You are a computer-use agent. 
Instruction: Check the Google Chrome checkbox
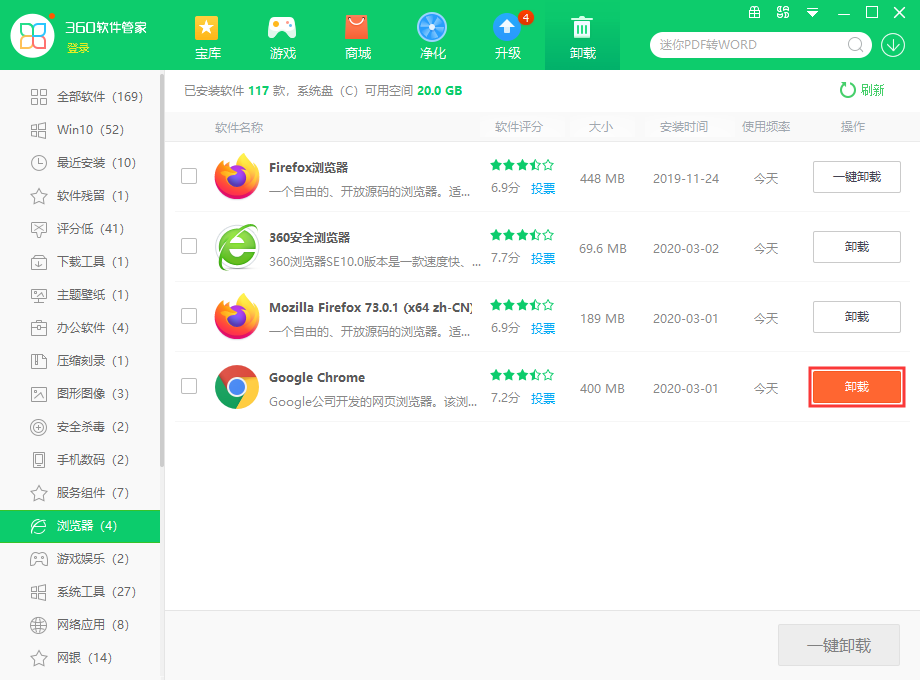pyautogui.click(x=189, y=386)
